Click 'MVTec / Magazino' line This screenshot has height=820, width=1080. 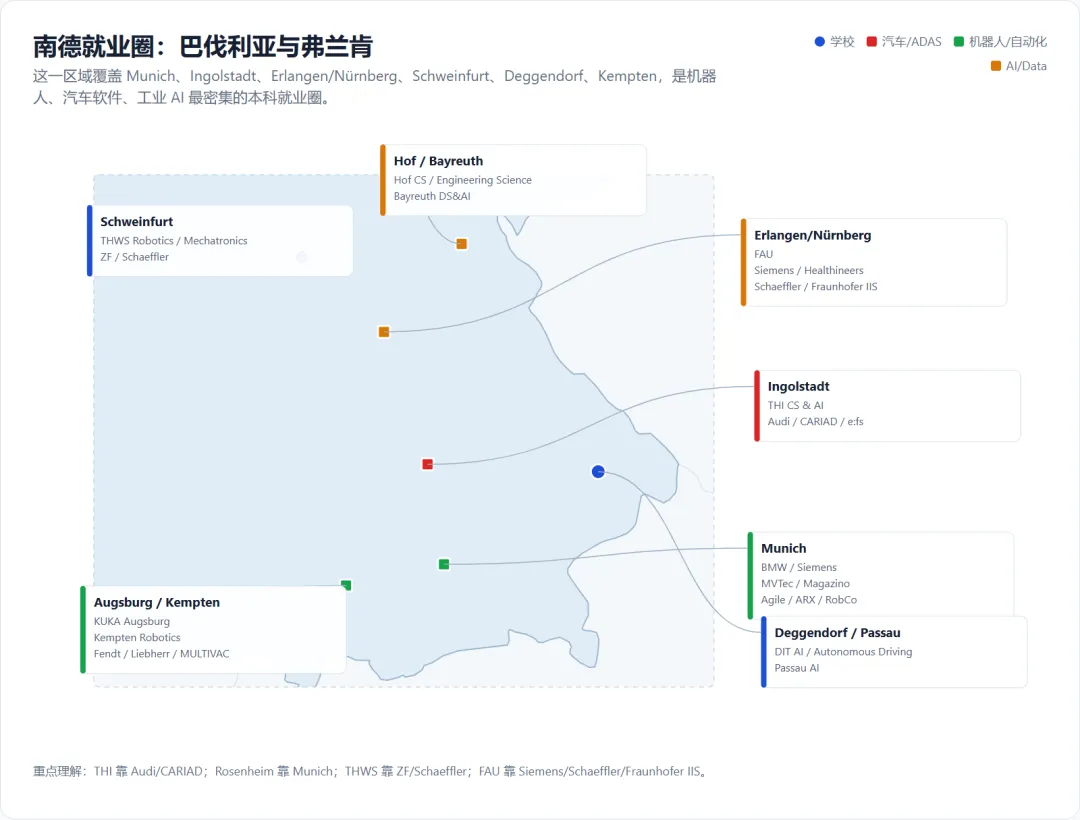(x=805, y=584)
